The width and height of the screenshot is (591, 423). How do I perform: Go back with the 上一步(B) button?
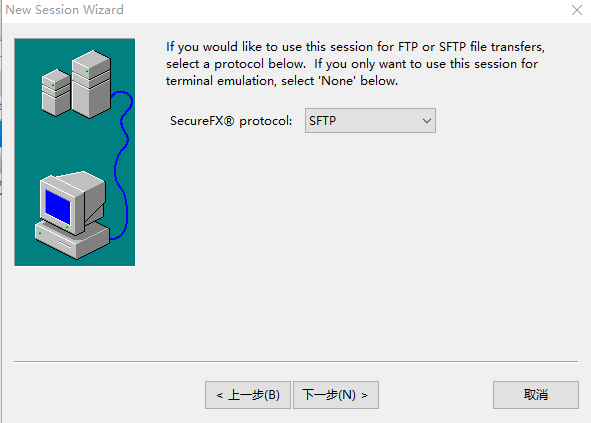tap(248, 395)
